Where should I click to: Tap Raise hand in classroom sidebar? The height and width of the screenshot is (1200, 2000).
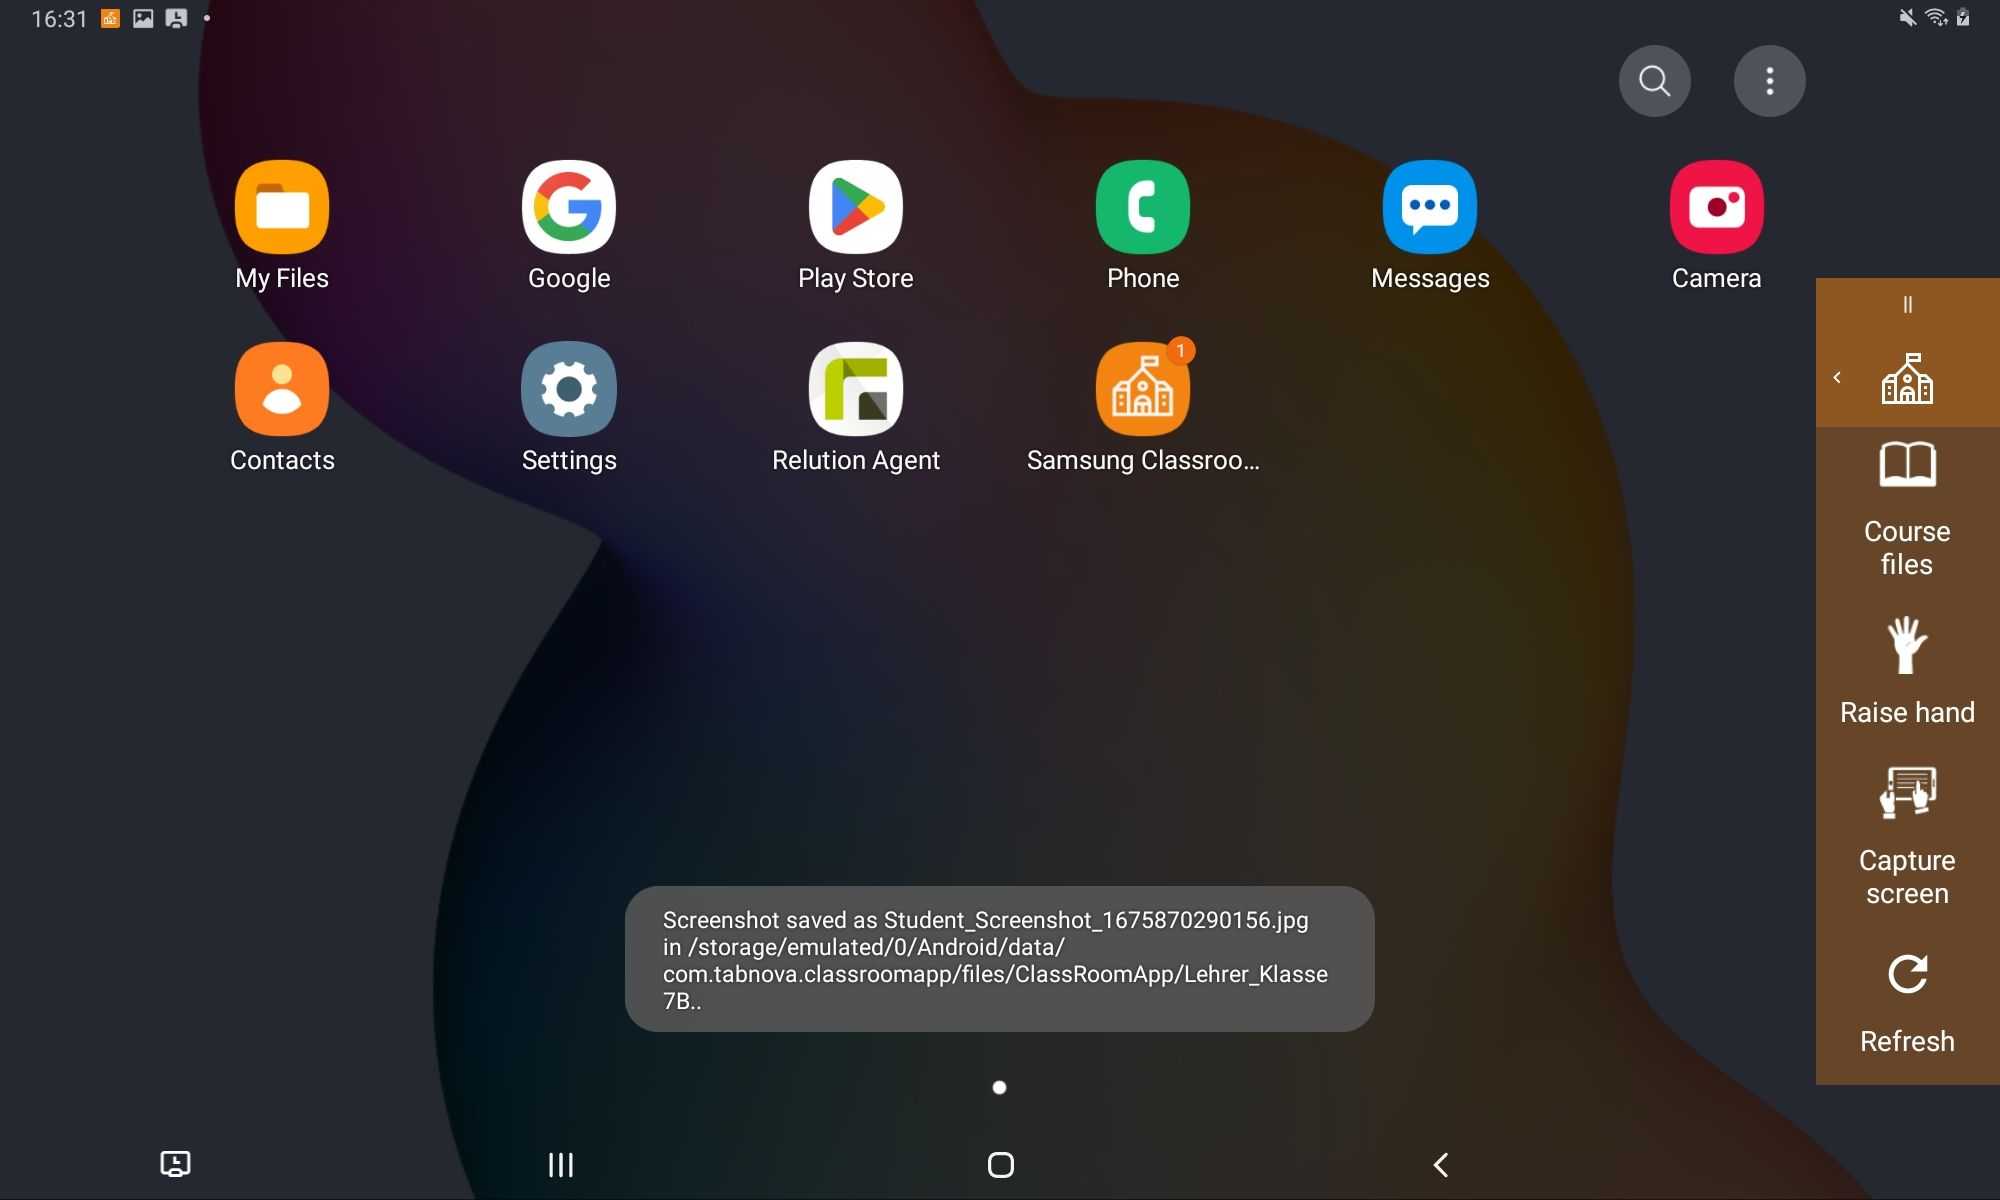pyautogui.click(x=1907, y=671)
